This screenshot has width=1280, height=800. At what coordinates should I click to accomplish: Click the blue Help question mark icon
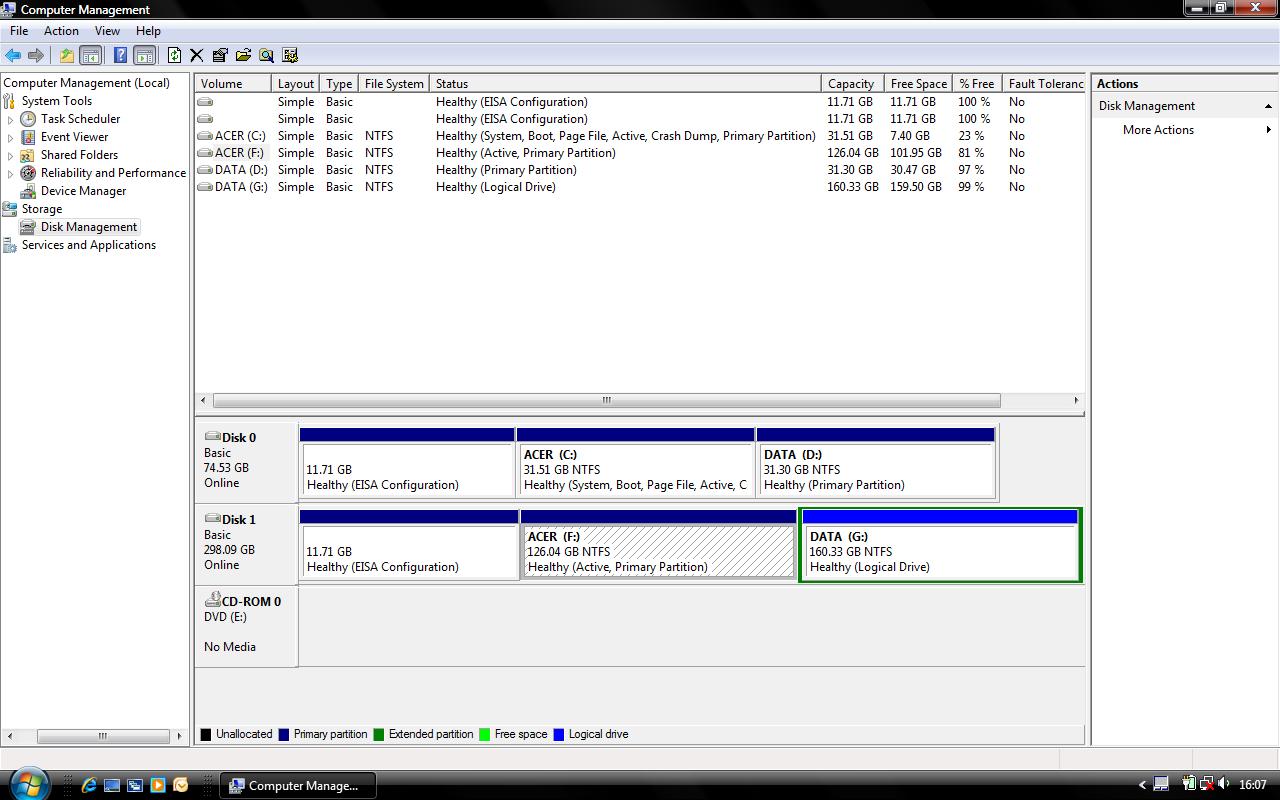[120, 56]
